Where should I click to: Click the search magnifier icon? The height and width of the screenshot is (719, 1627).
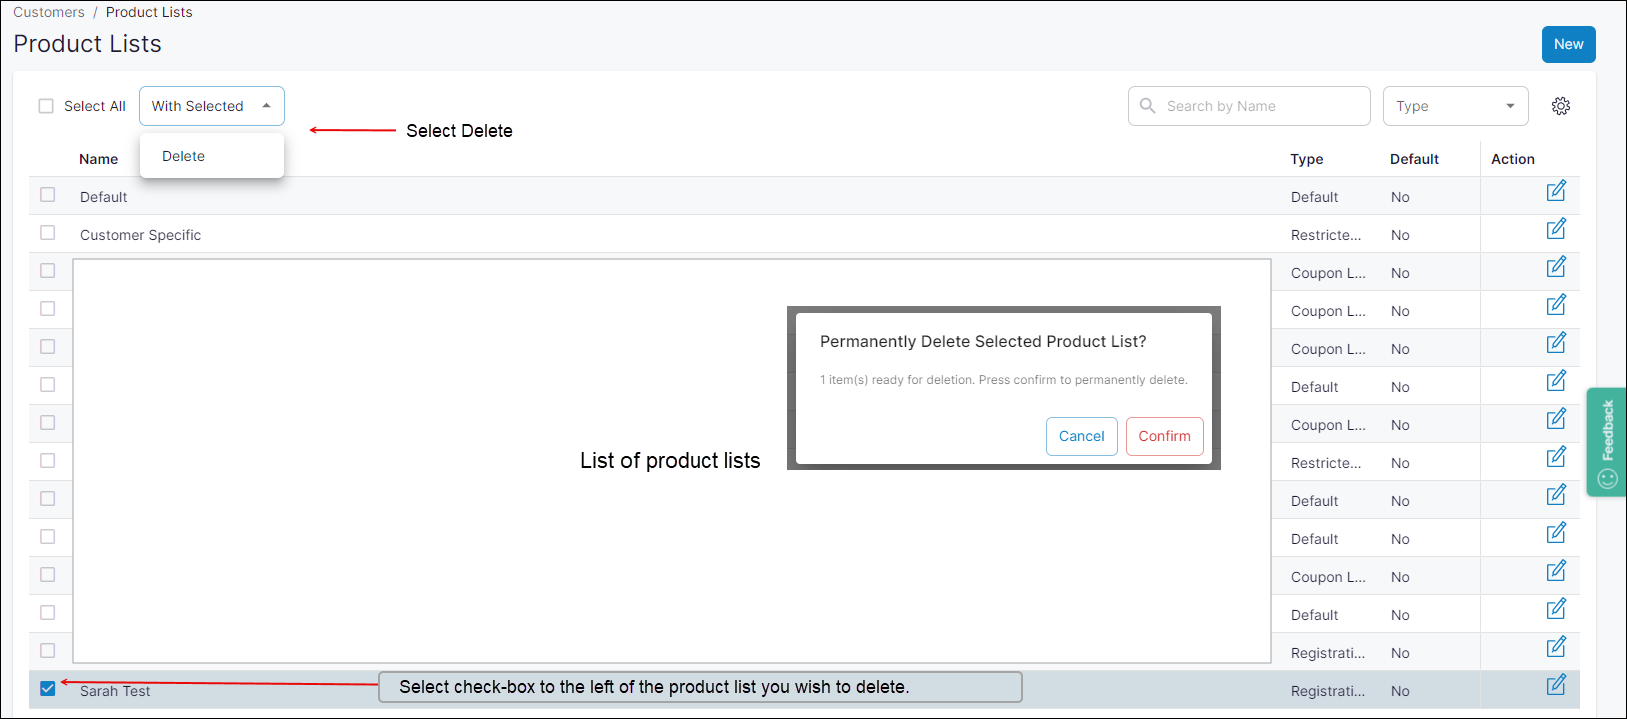pos(1147,106)
